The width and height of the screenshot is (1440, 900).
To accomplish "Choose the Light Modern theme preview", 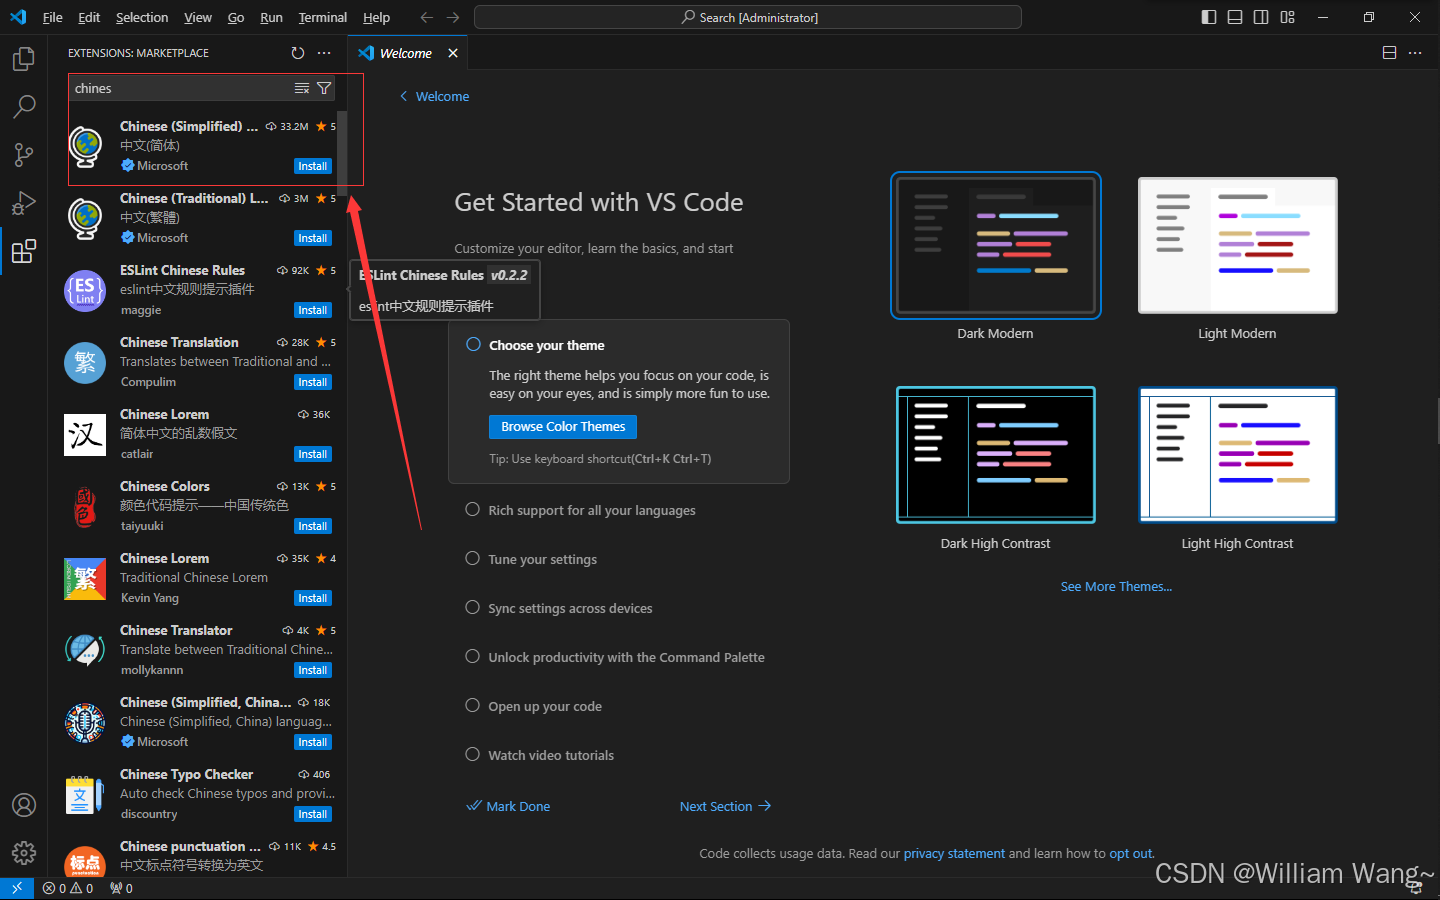I will click(x=1237, y=246).
